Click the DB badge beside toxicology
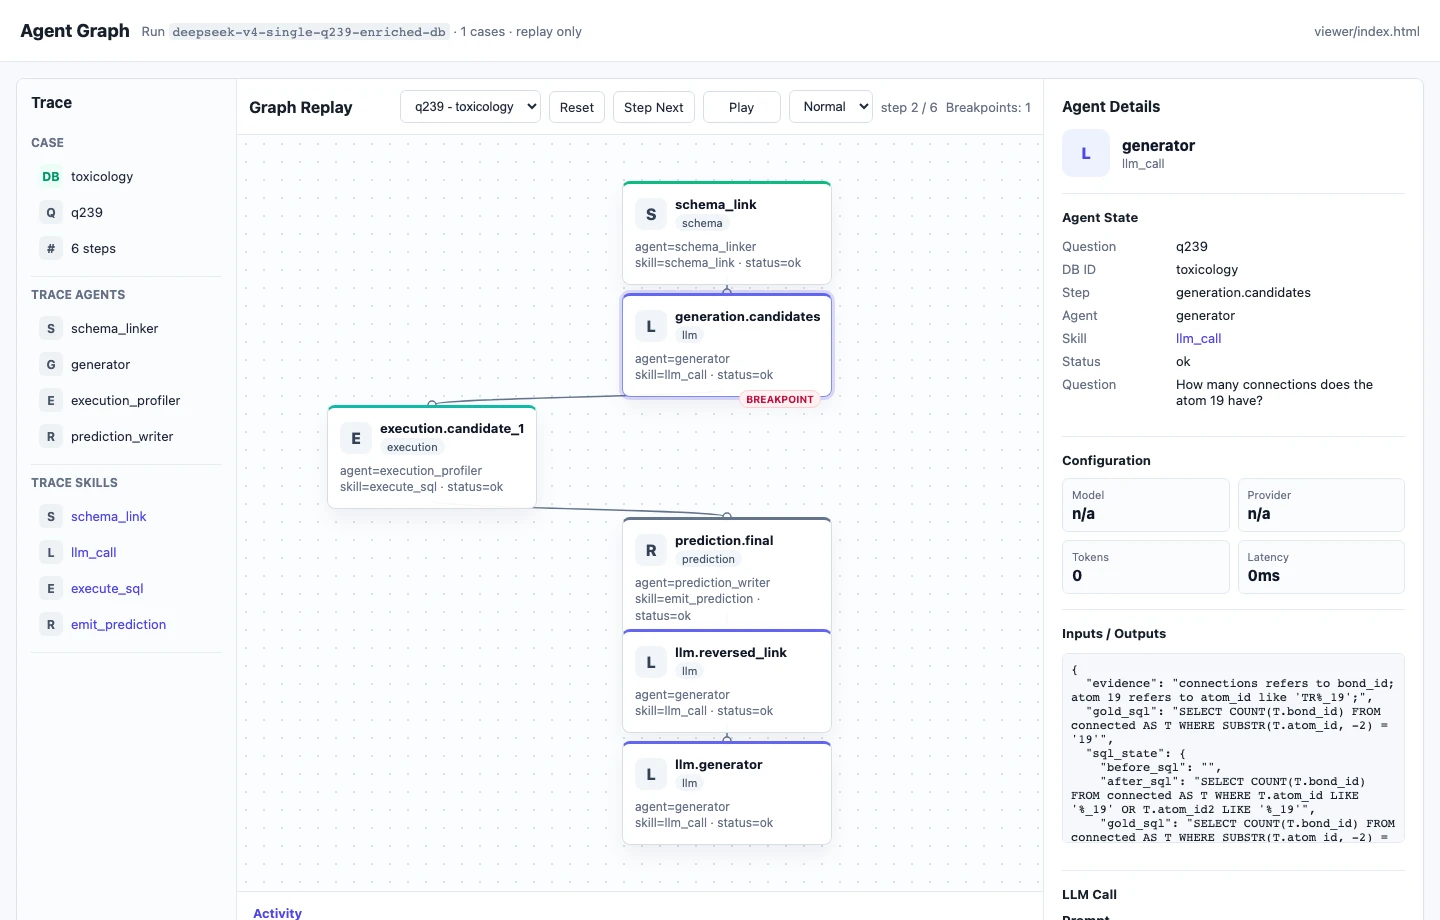The image size is (1440, 920). pyautogui.click(x=51, y=177)
